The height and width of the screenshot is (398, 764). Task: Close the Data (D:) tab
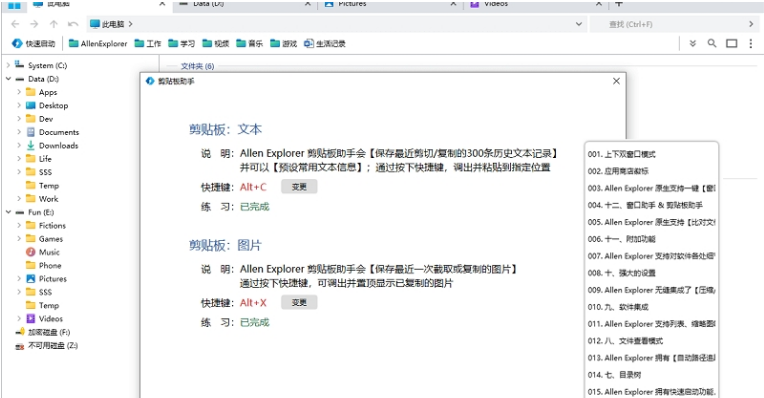pos(308,4)
